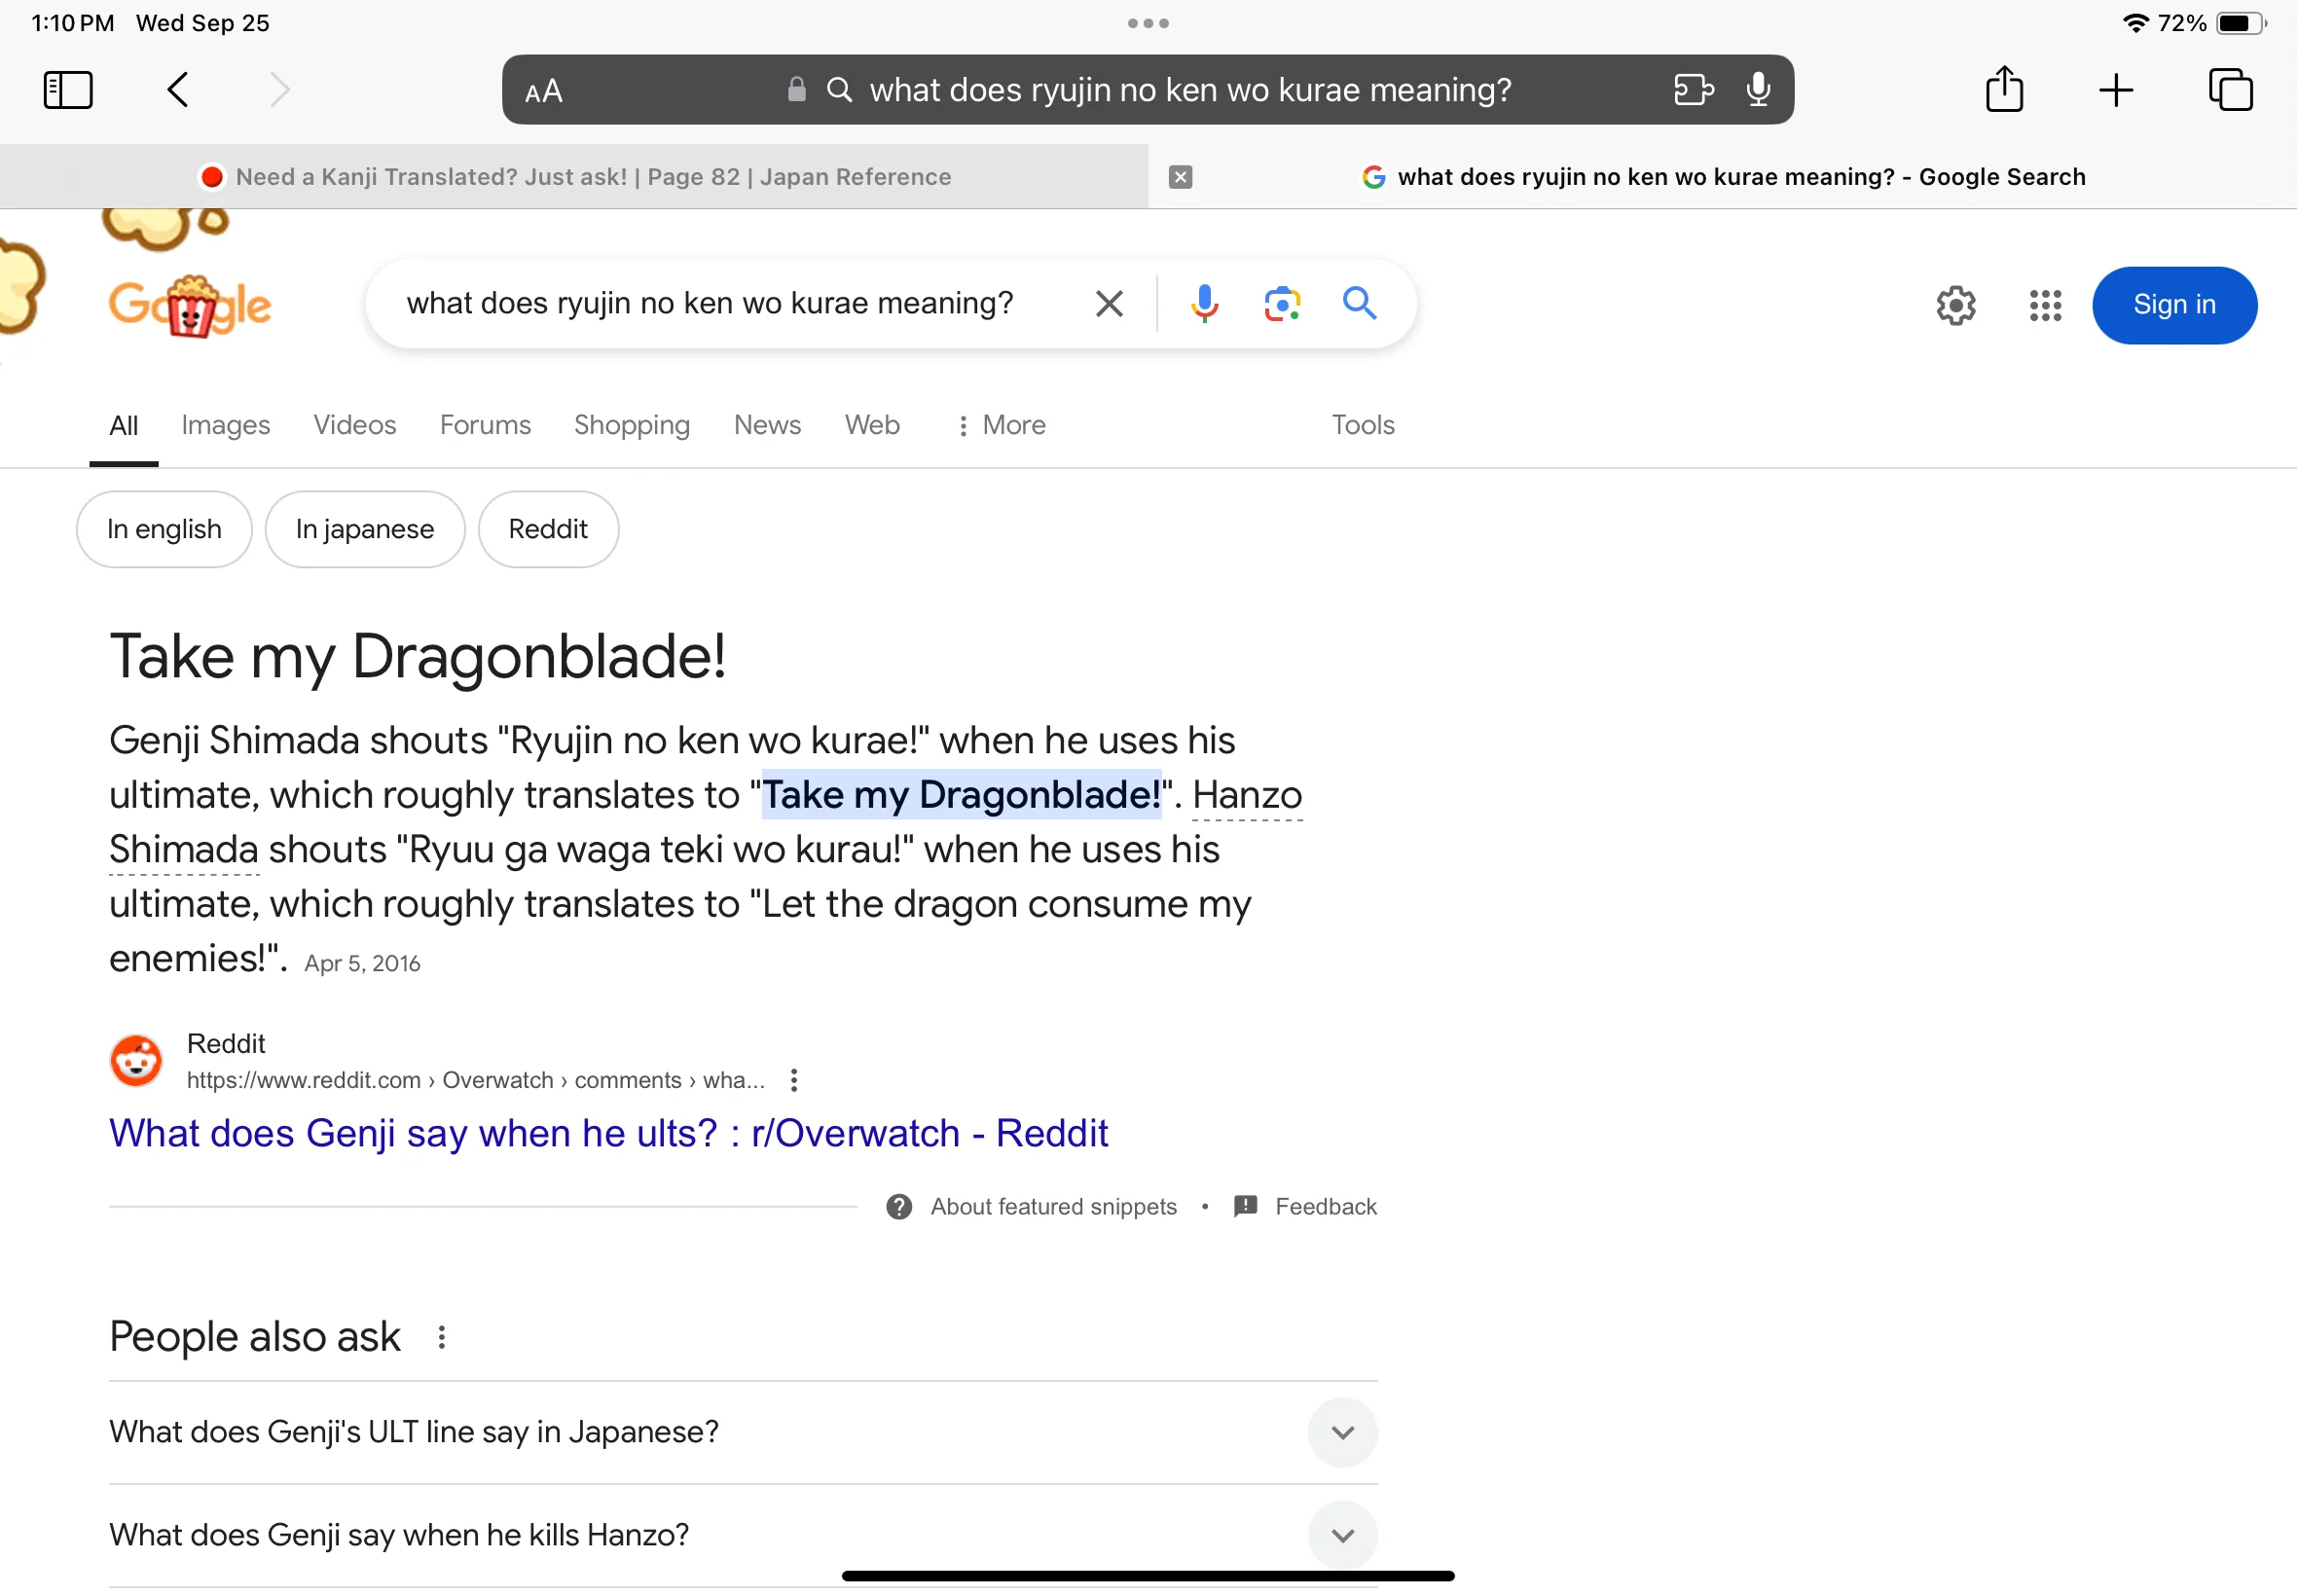Click the "Take my Dragonblade!" snippet heading

click(417, 658)
